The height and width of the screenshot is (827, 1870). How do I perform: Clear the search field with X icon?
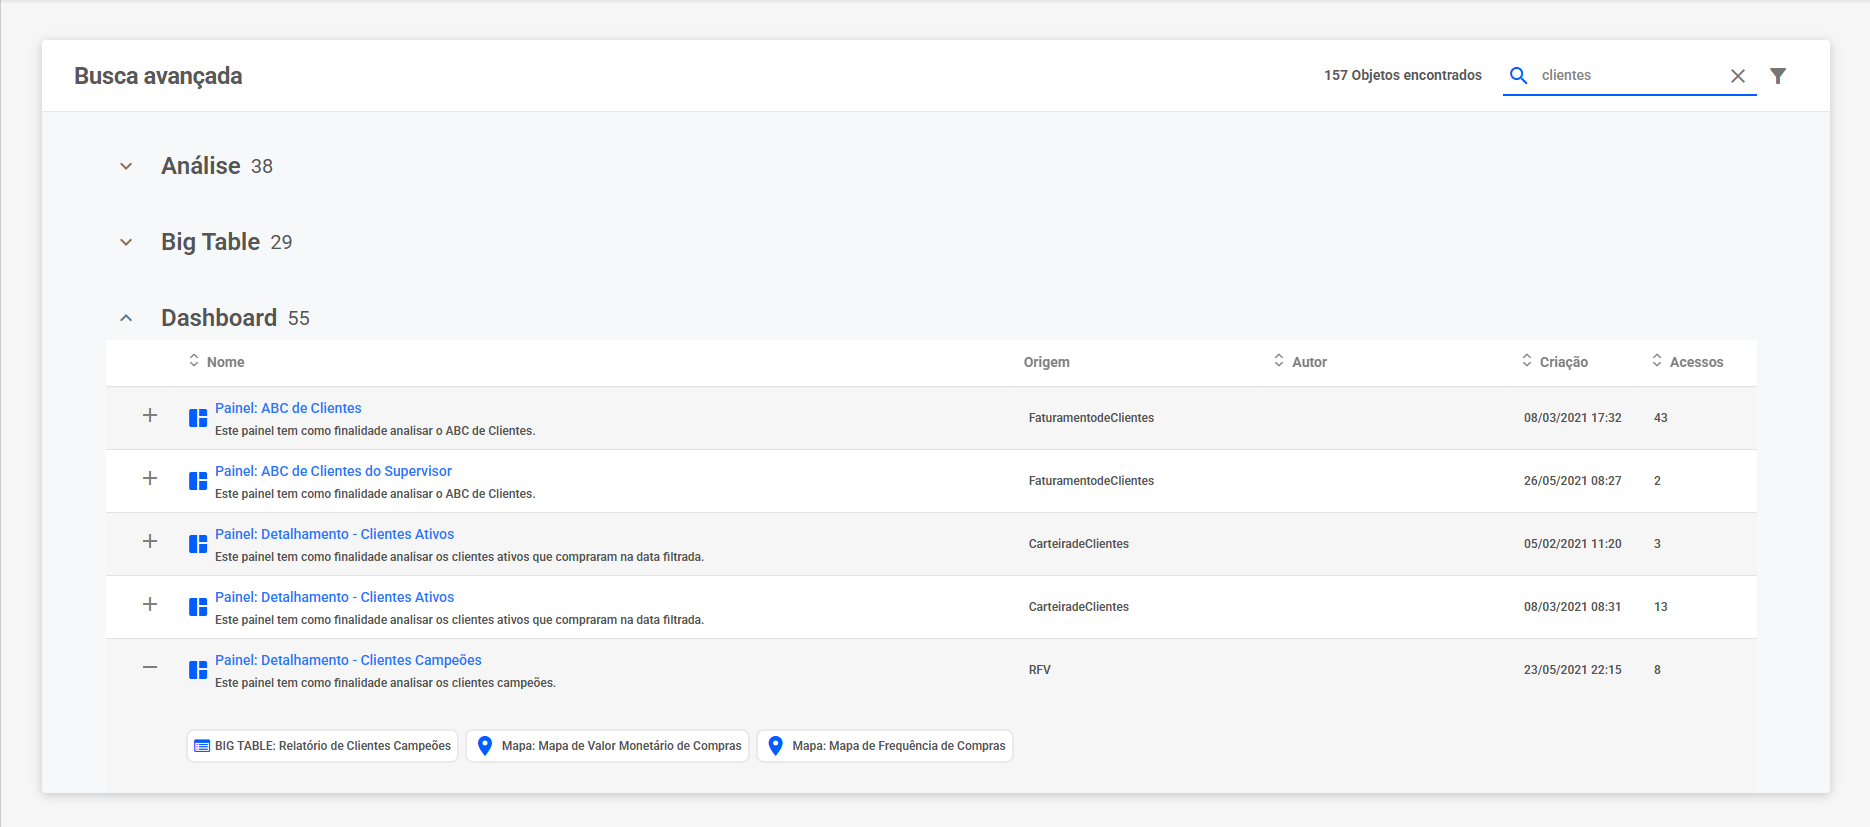pyautogui.click(x=1738, y=76)
